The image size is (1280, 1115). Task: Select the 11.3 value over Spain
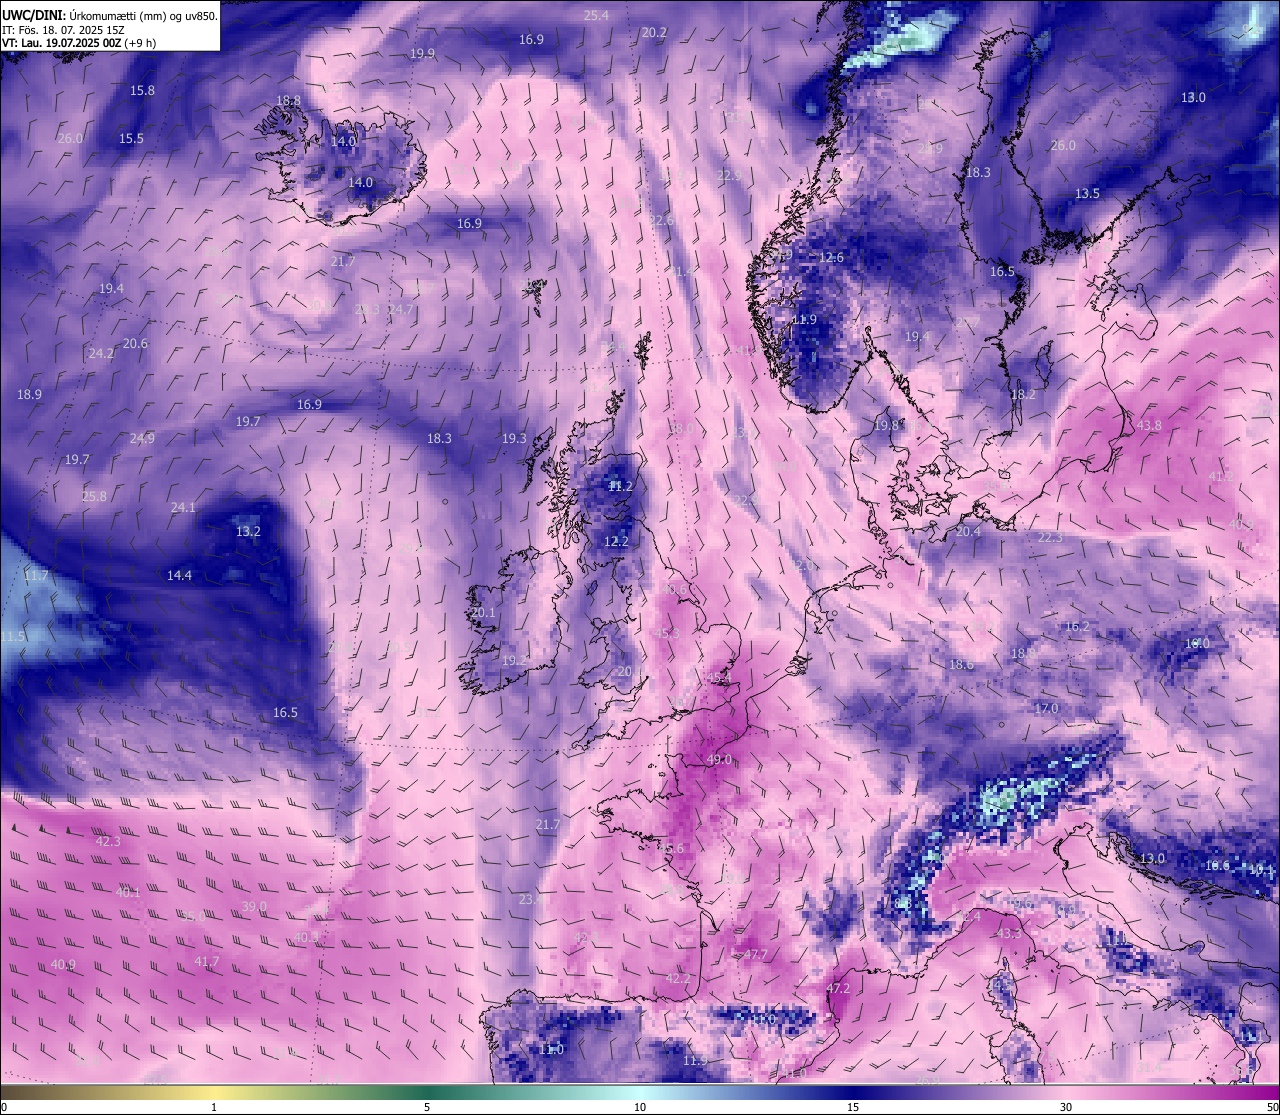click(695, 1059)
